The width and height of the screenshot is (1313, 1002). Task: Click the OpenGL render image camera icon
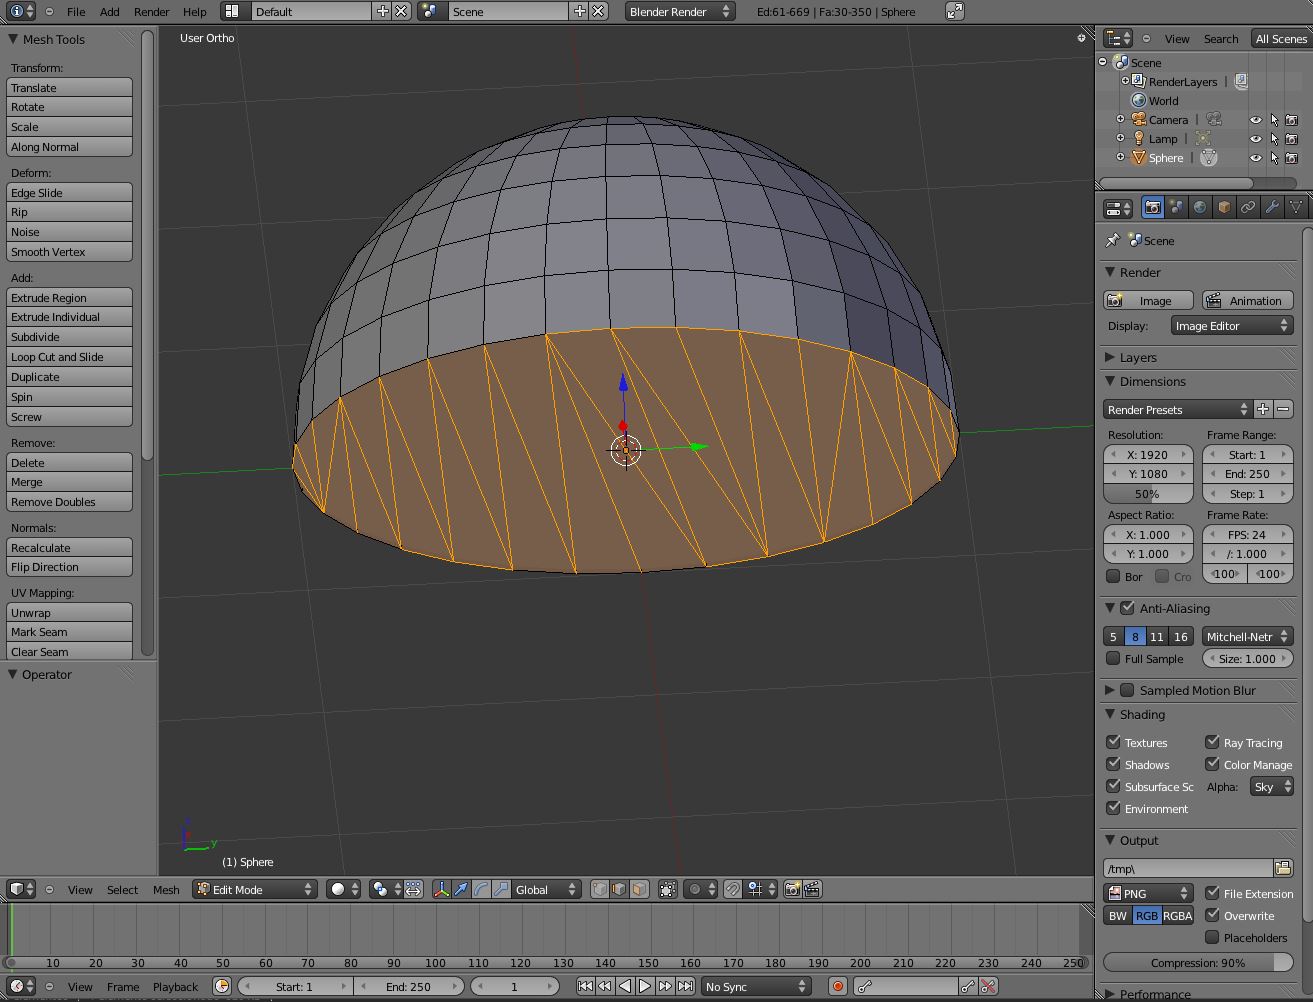792,889
